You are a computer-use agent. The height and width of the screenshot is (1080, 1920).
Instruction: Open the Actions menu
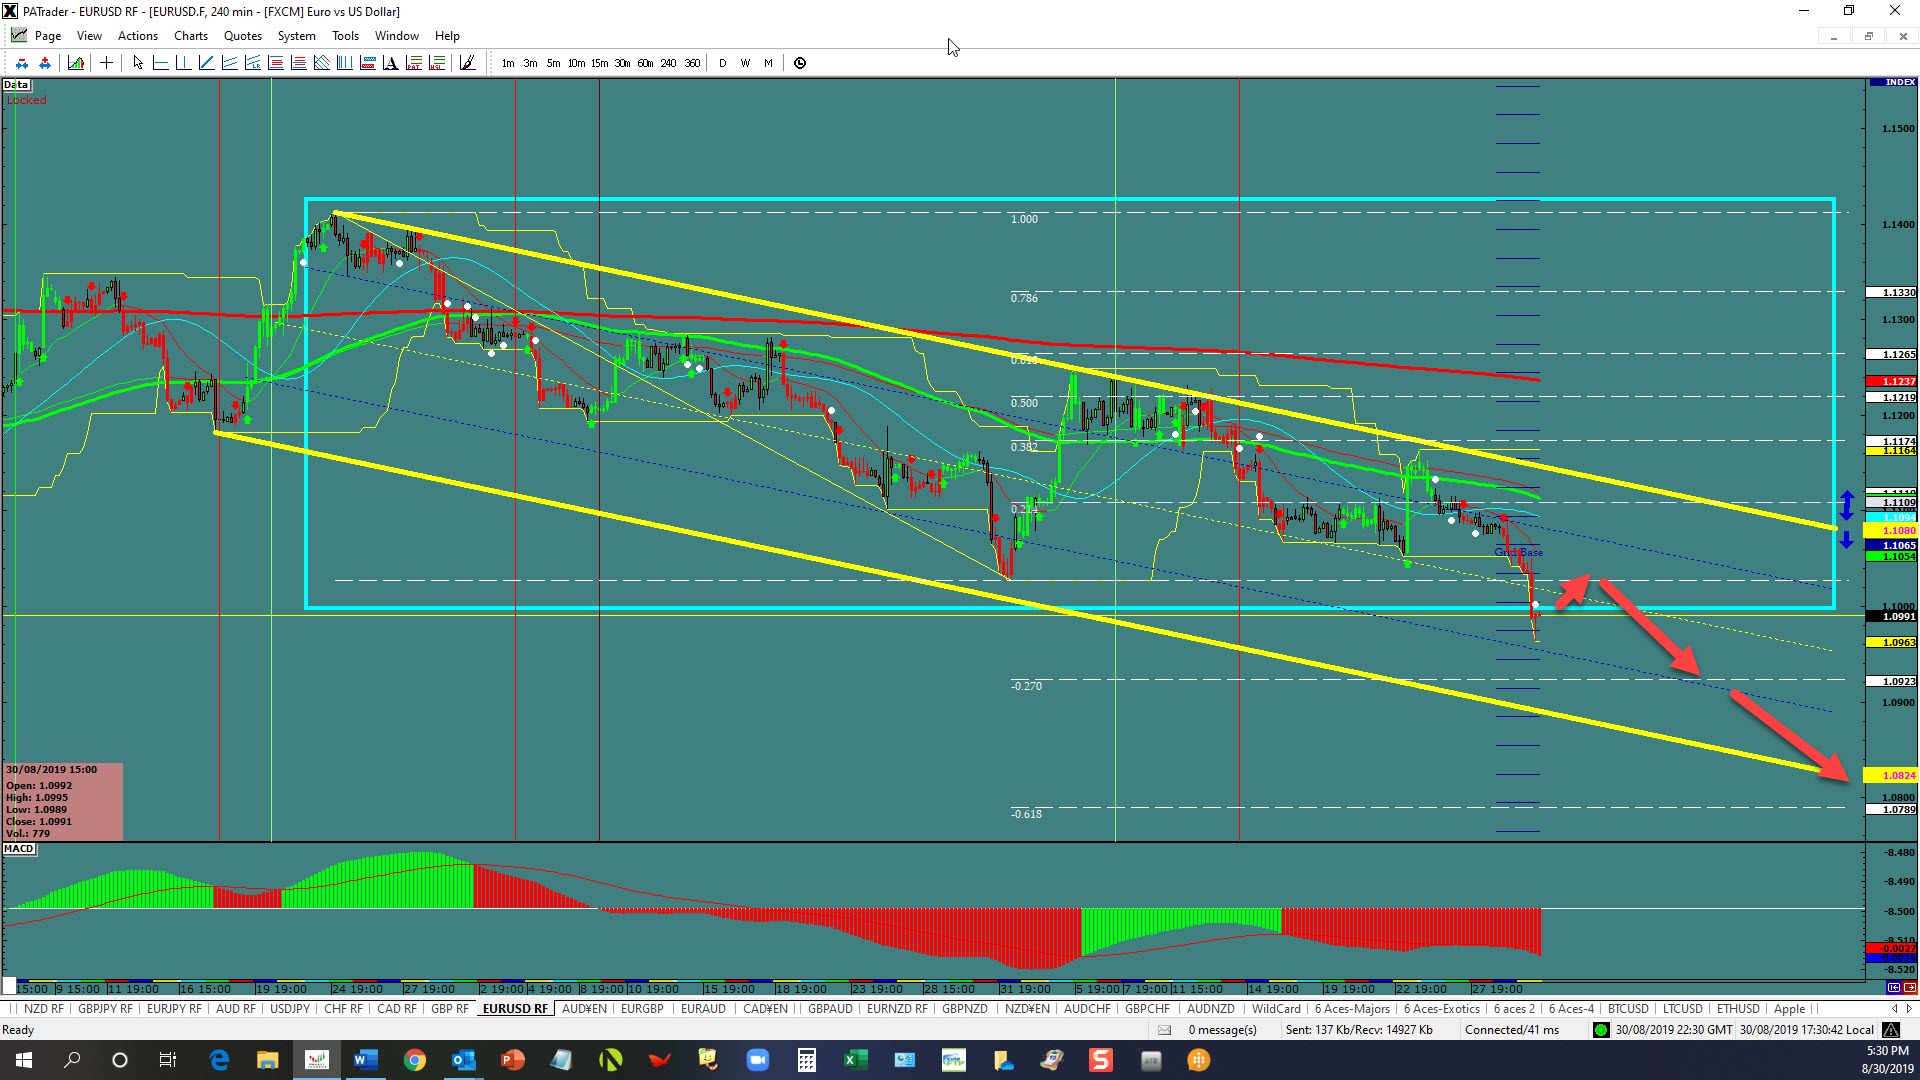coord(138,36)
